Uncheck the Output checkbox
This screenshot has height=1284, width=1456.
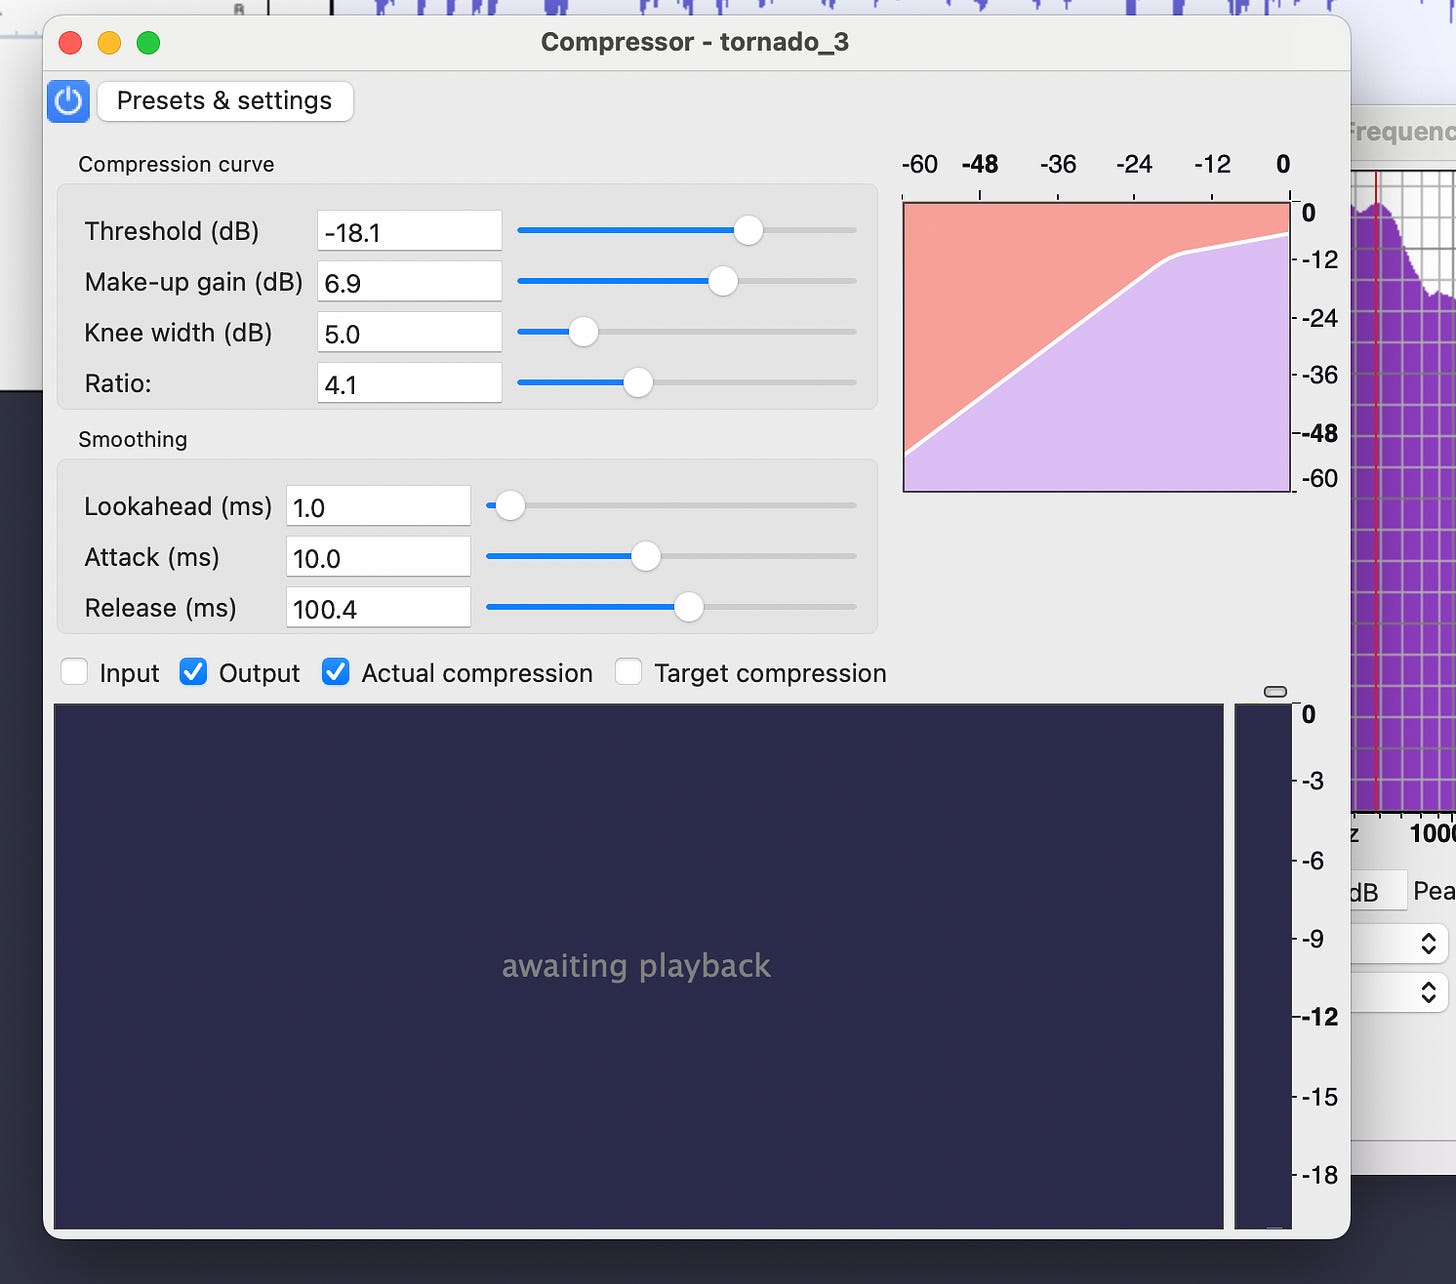[x=193, y=672]
